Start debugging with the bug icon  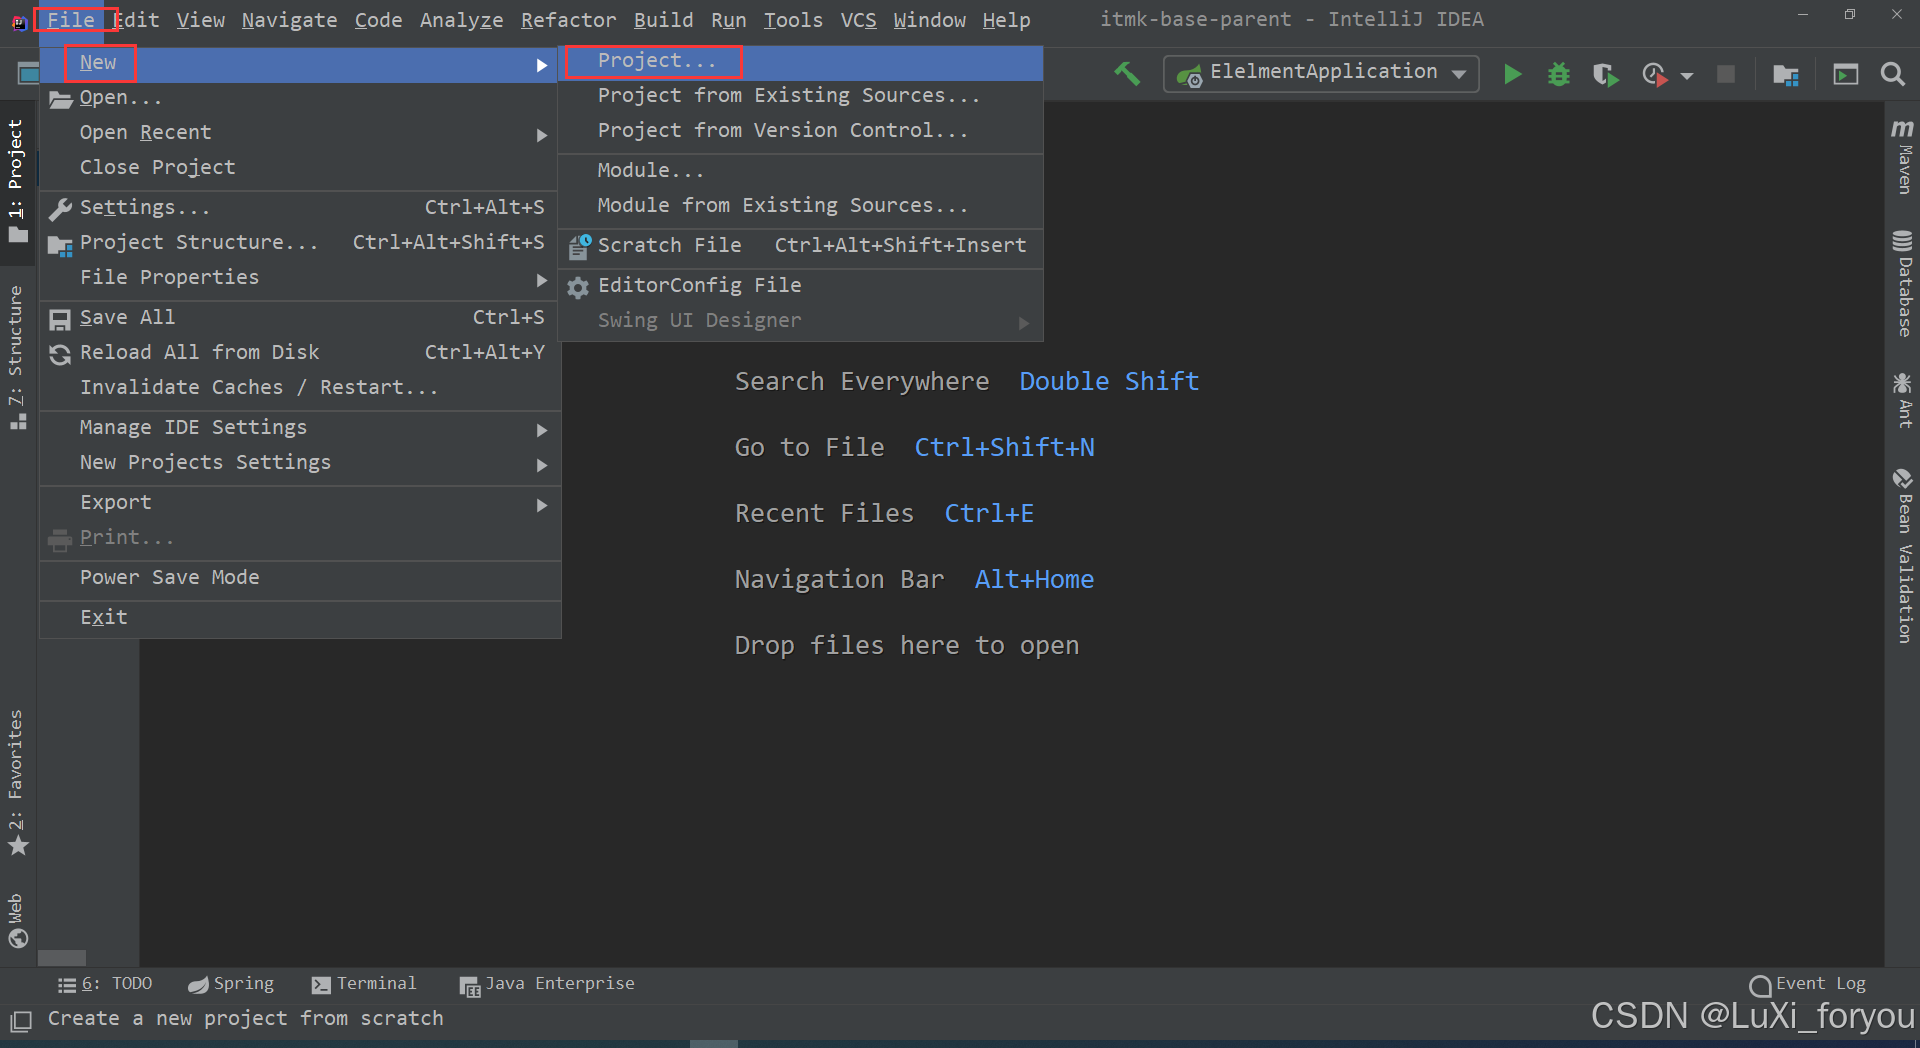pos(1558,74)
